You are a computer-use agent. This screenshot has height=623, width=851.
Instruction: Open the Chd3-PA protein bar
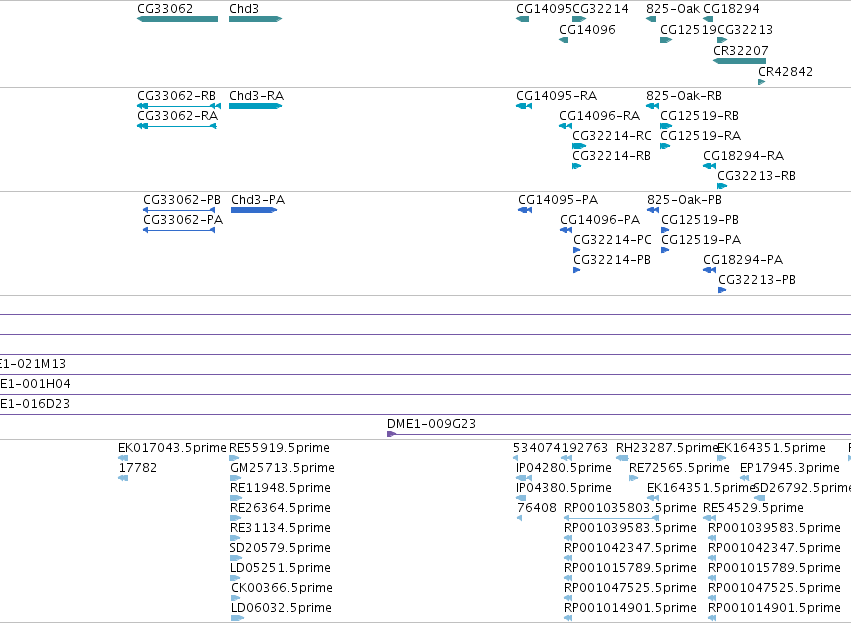point(254,210)
